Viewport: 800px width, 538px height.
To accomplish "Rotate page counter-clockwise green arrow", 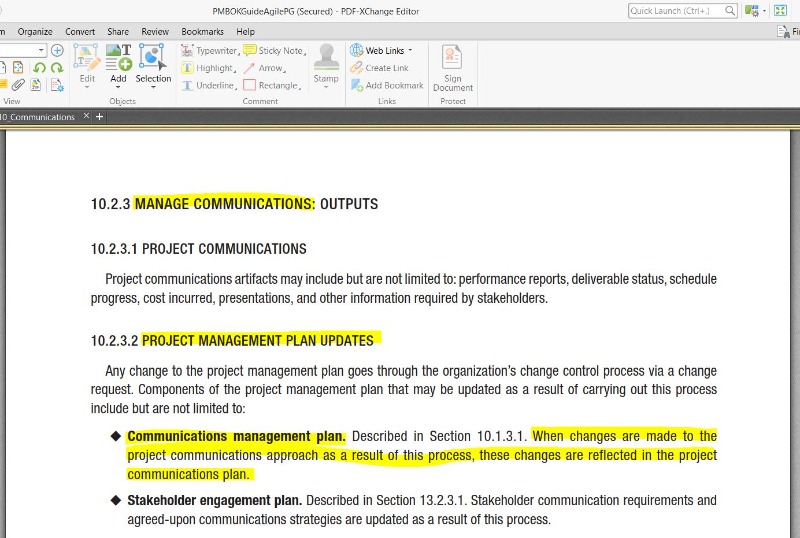I will (40, 68).
